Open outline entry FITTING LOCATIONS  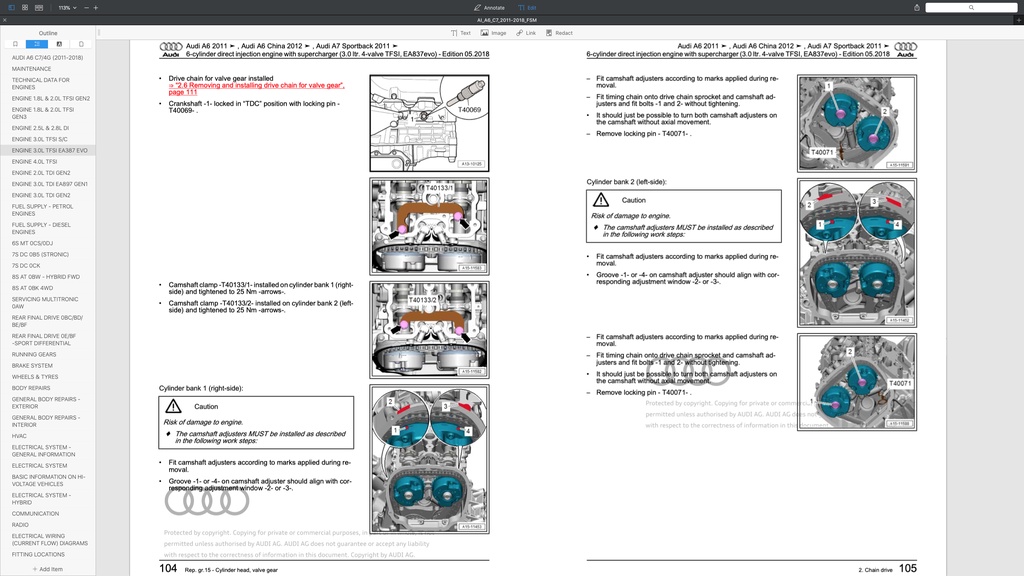pos(38,554)
